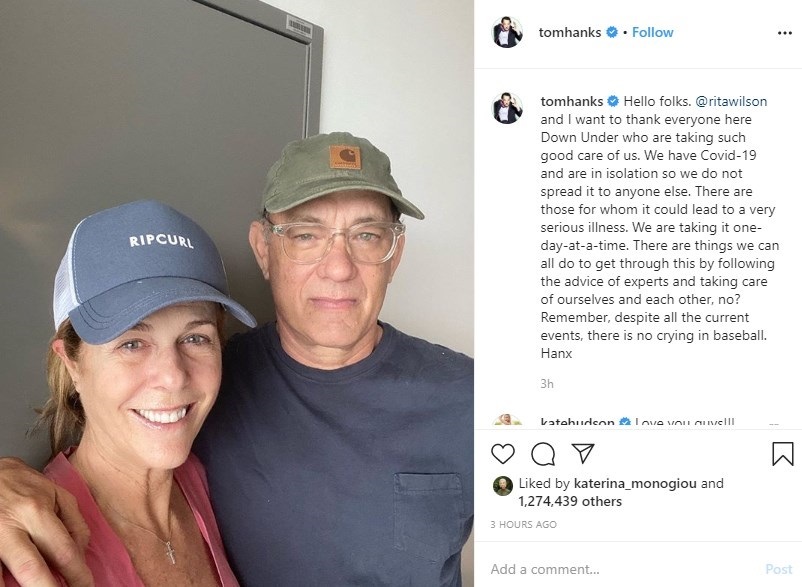Open the katehudson commenter username
This screenshot has height=587, width=802.
[577, 423]
